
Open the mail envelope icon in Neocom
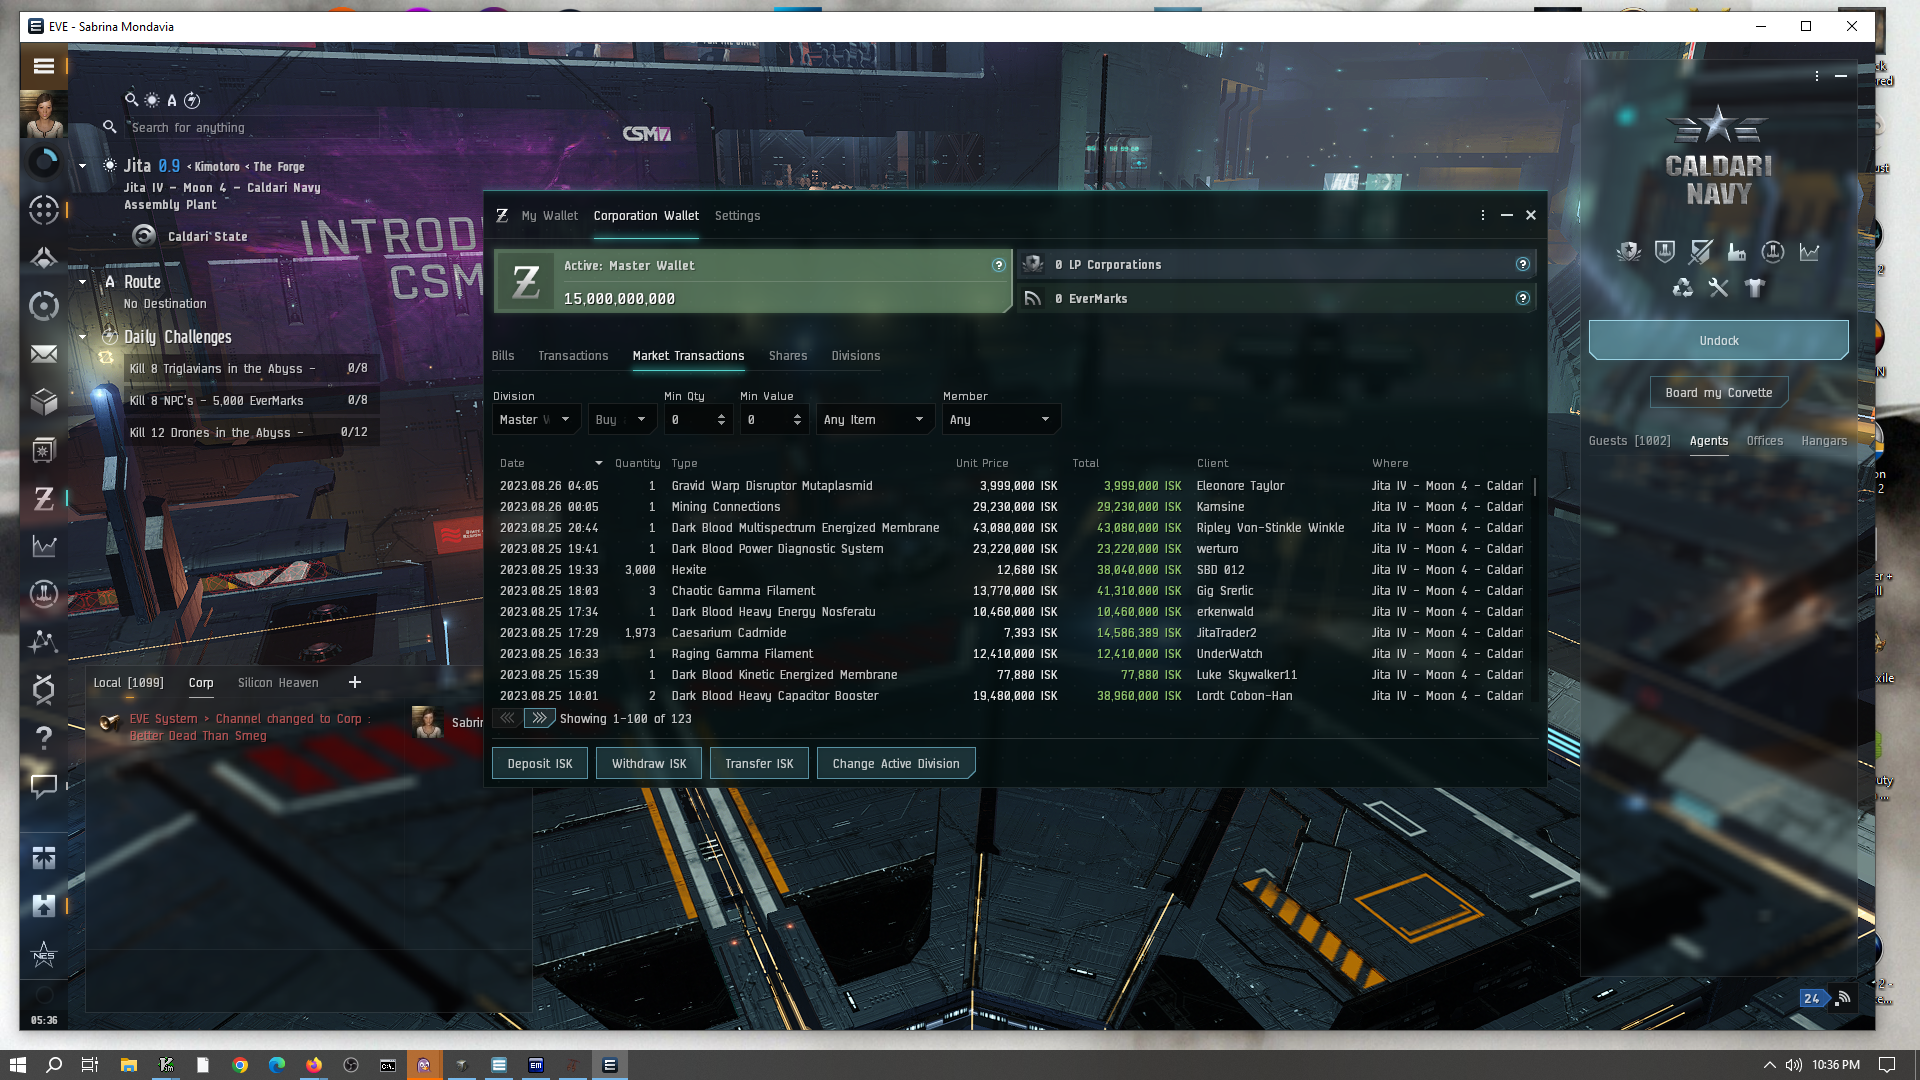pos(44,354)
